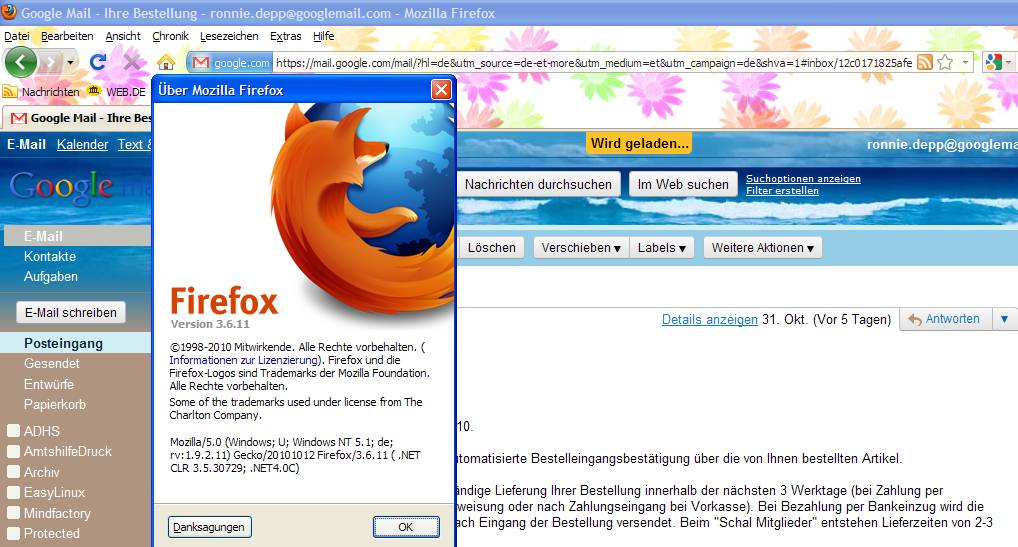Open the Extras menu
Viewport: 1018px width, 547px height.
coord(286,36)
